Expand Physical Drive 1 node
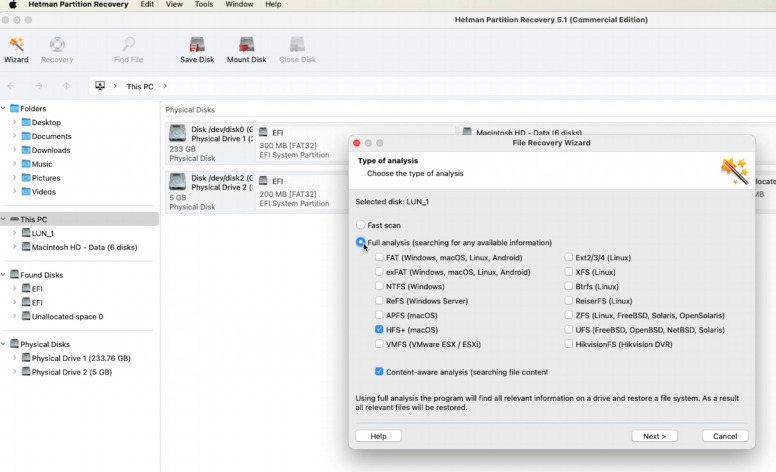Viewport: 776px width, 472px height. (14, 357)
